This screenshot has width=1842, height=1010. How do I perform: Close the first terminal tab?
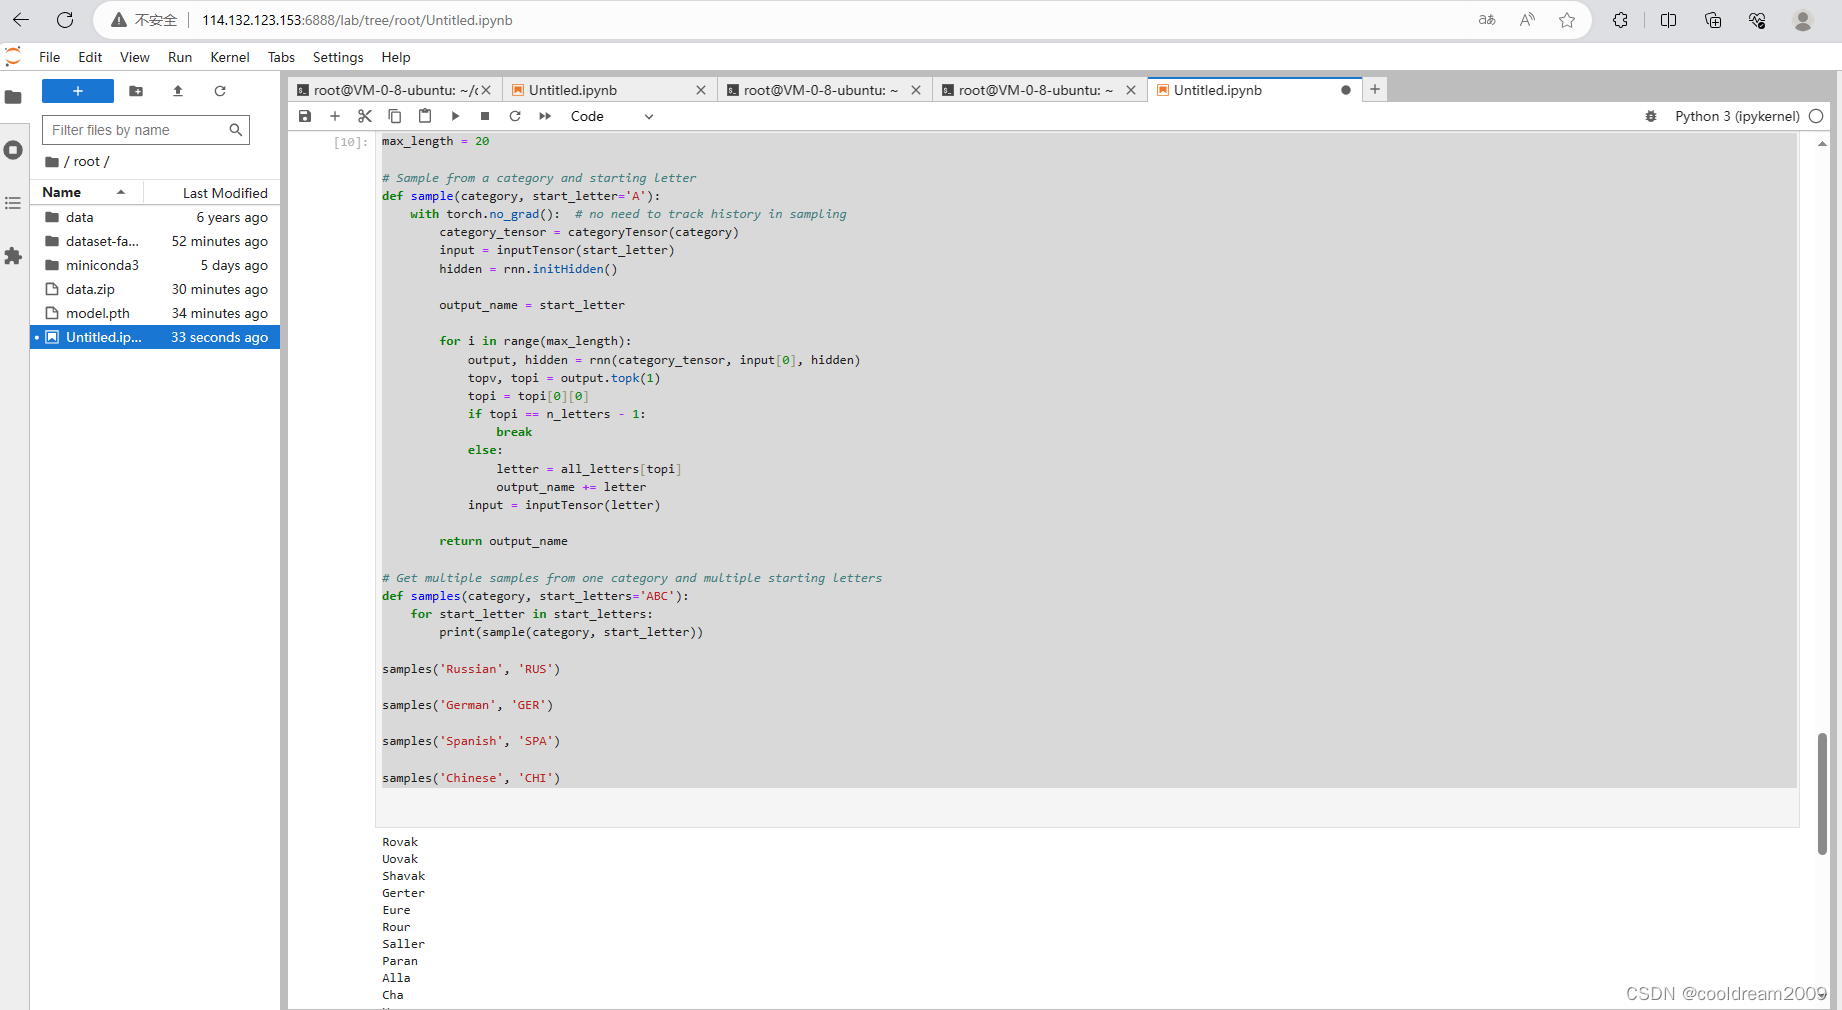[x=486, y=90]
